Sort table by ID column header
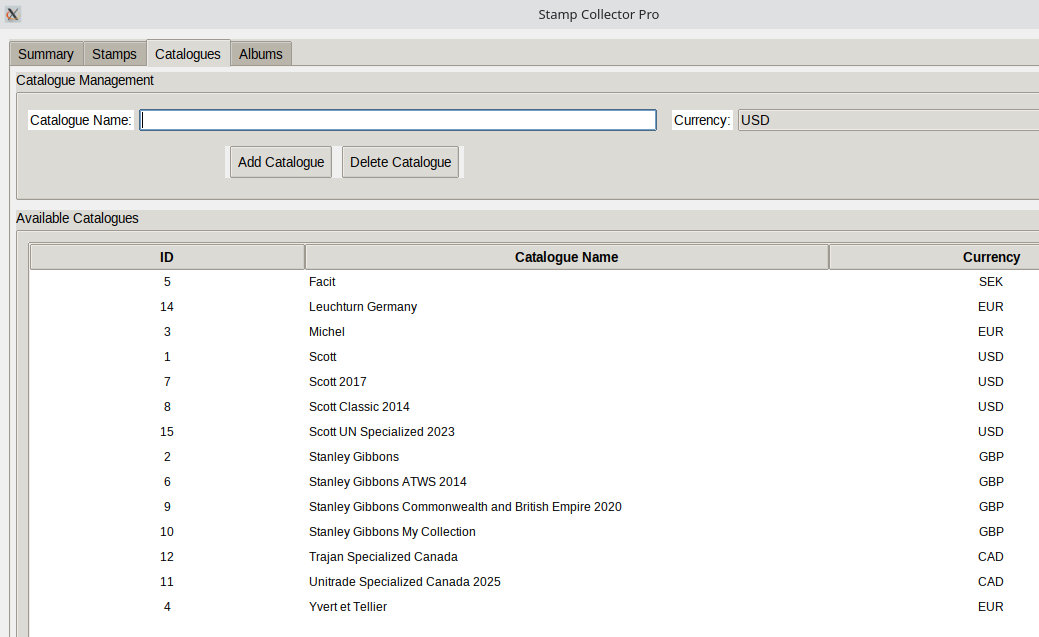The width and height of the screenshot is (1039, 637). (167, 257)
